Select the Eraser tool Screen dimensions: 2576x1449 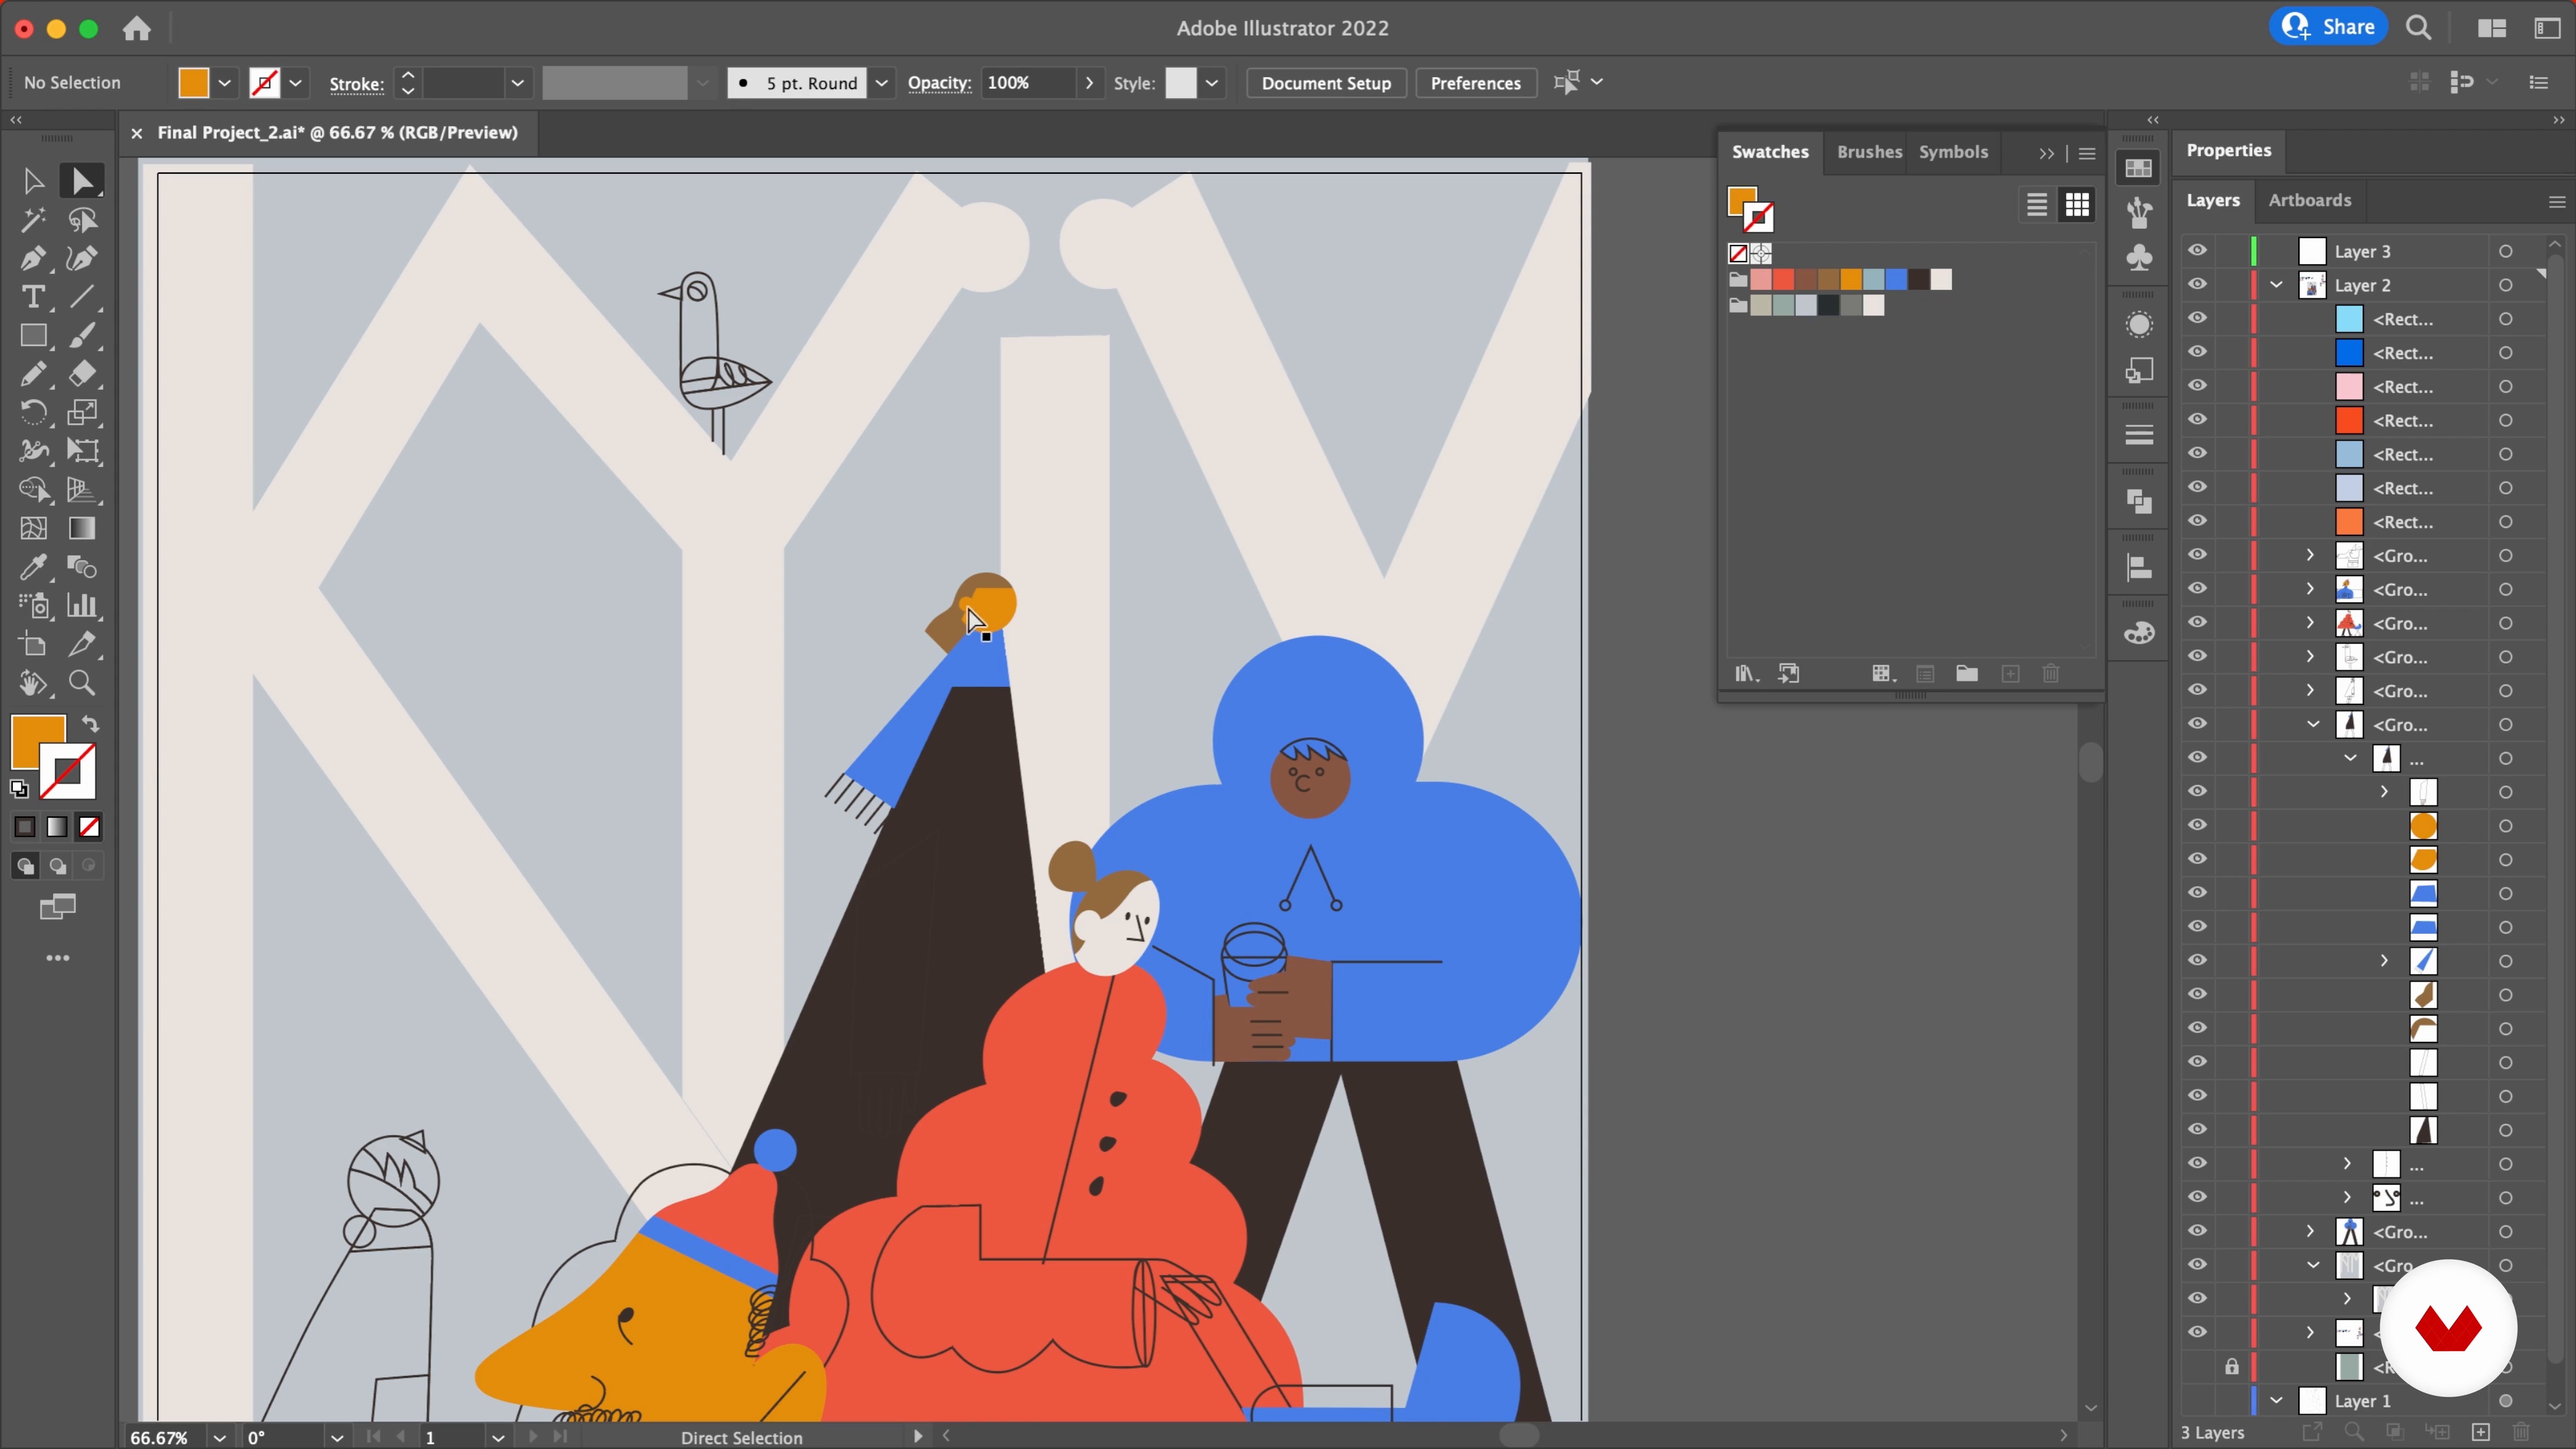(82, 374)
